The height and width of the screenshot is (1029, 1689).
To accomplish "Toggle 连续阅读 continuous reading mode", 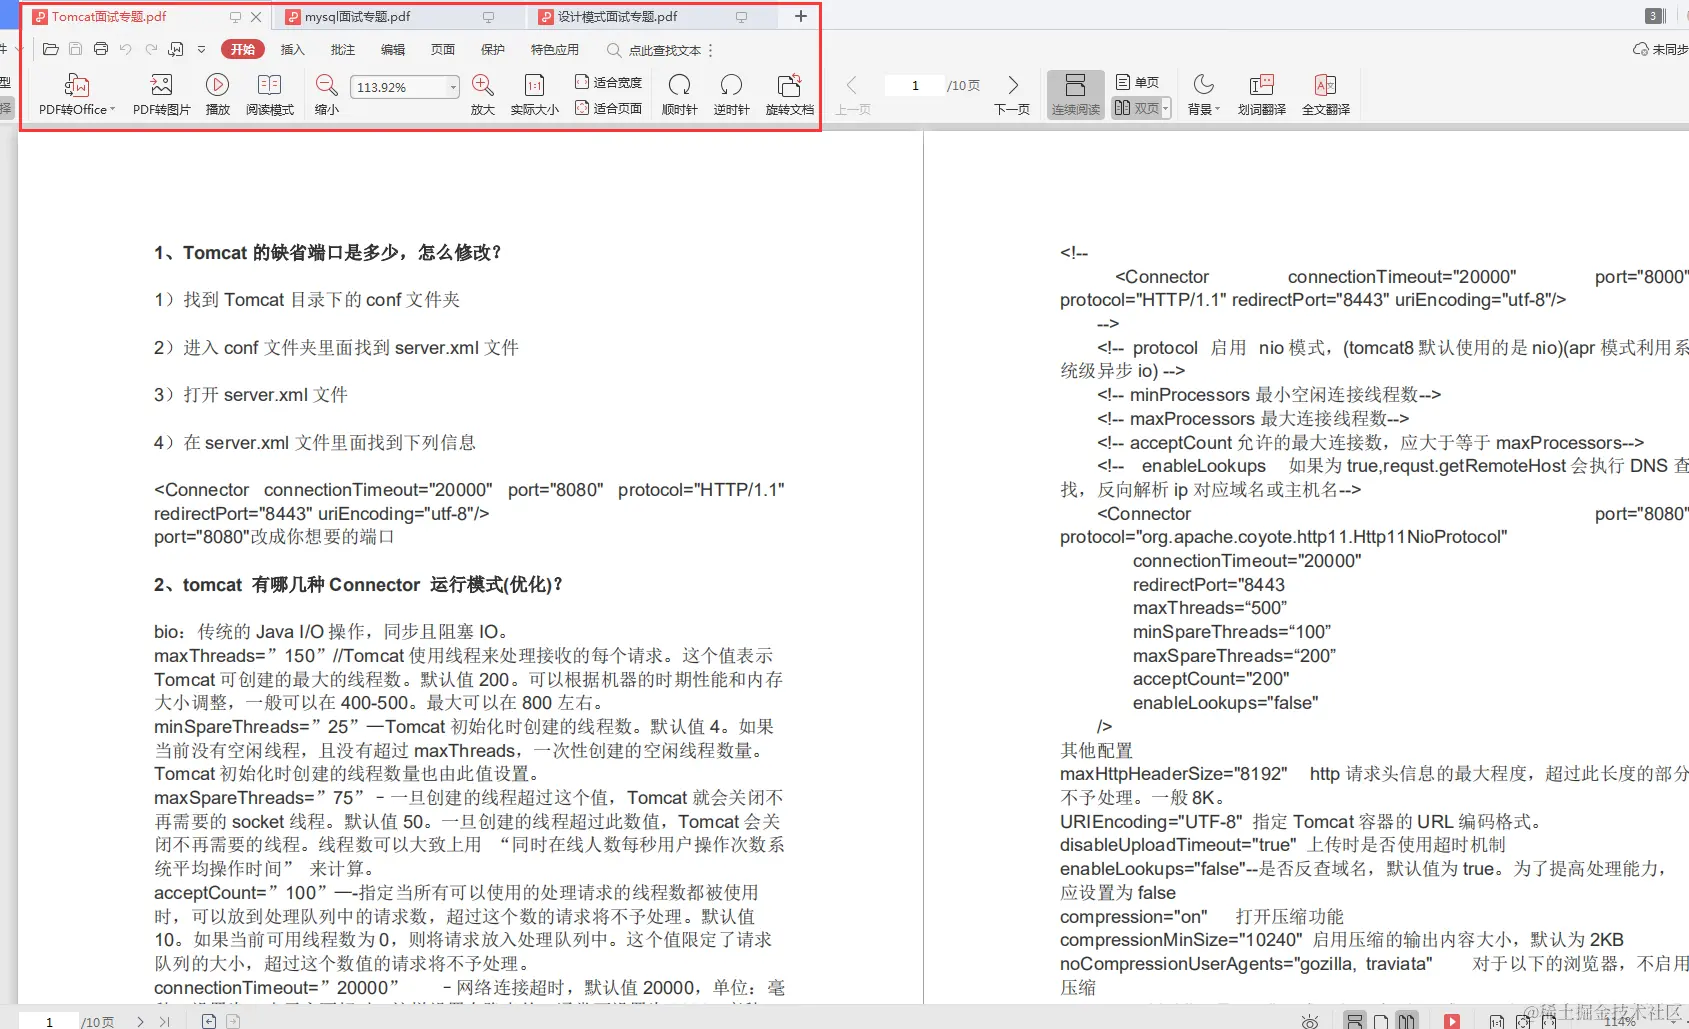I will coord(1074,93).
